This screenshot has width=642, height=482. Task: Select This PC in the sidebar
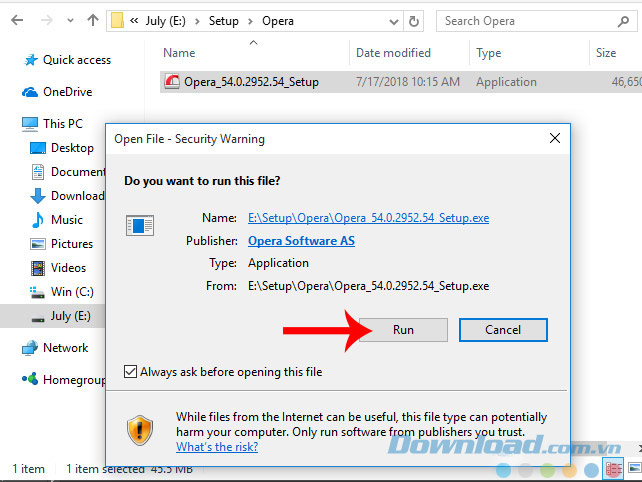(x=63, y=124)
